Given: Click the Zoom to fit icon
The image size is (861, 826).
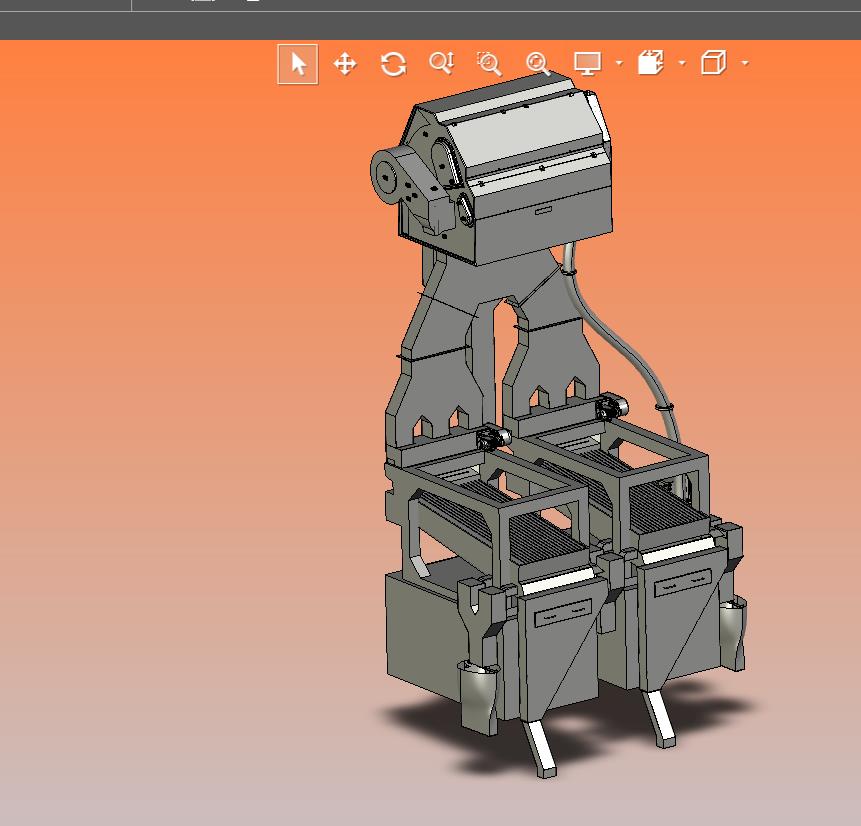Looking at the screenshot, I should coord(538,64).
